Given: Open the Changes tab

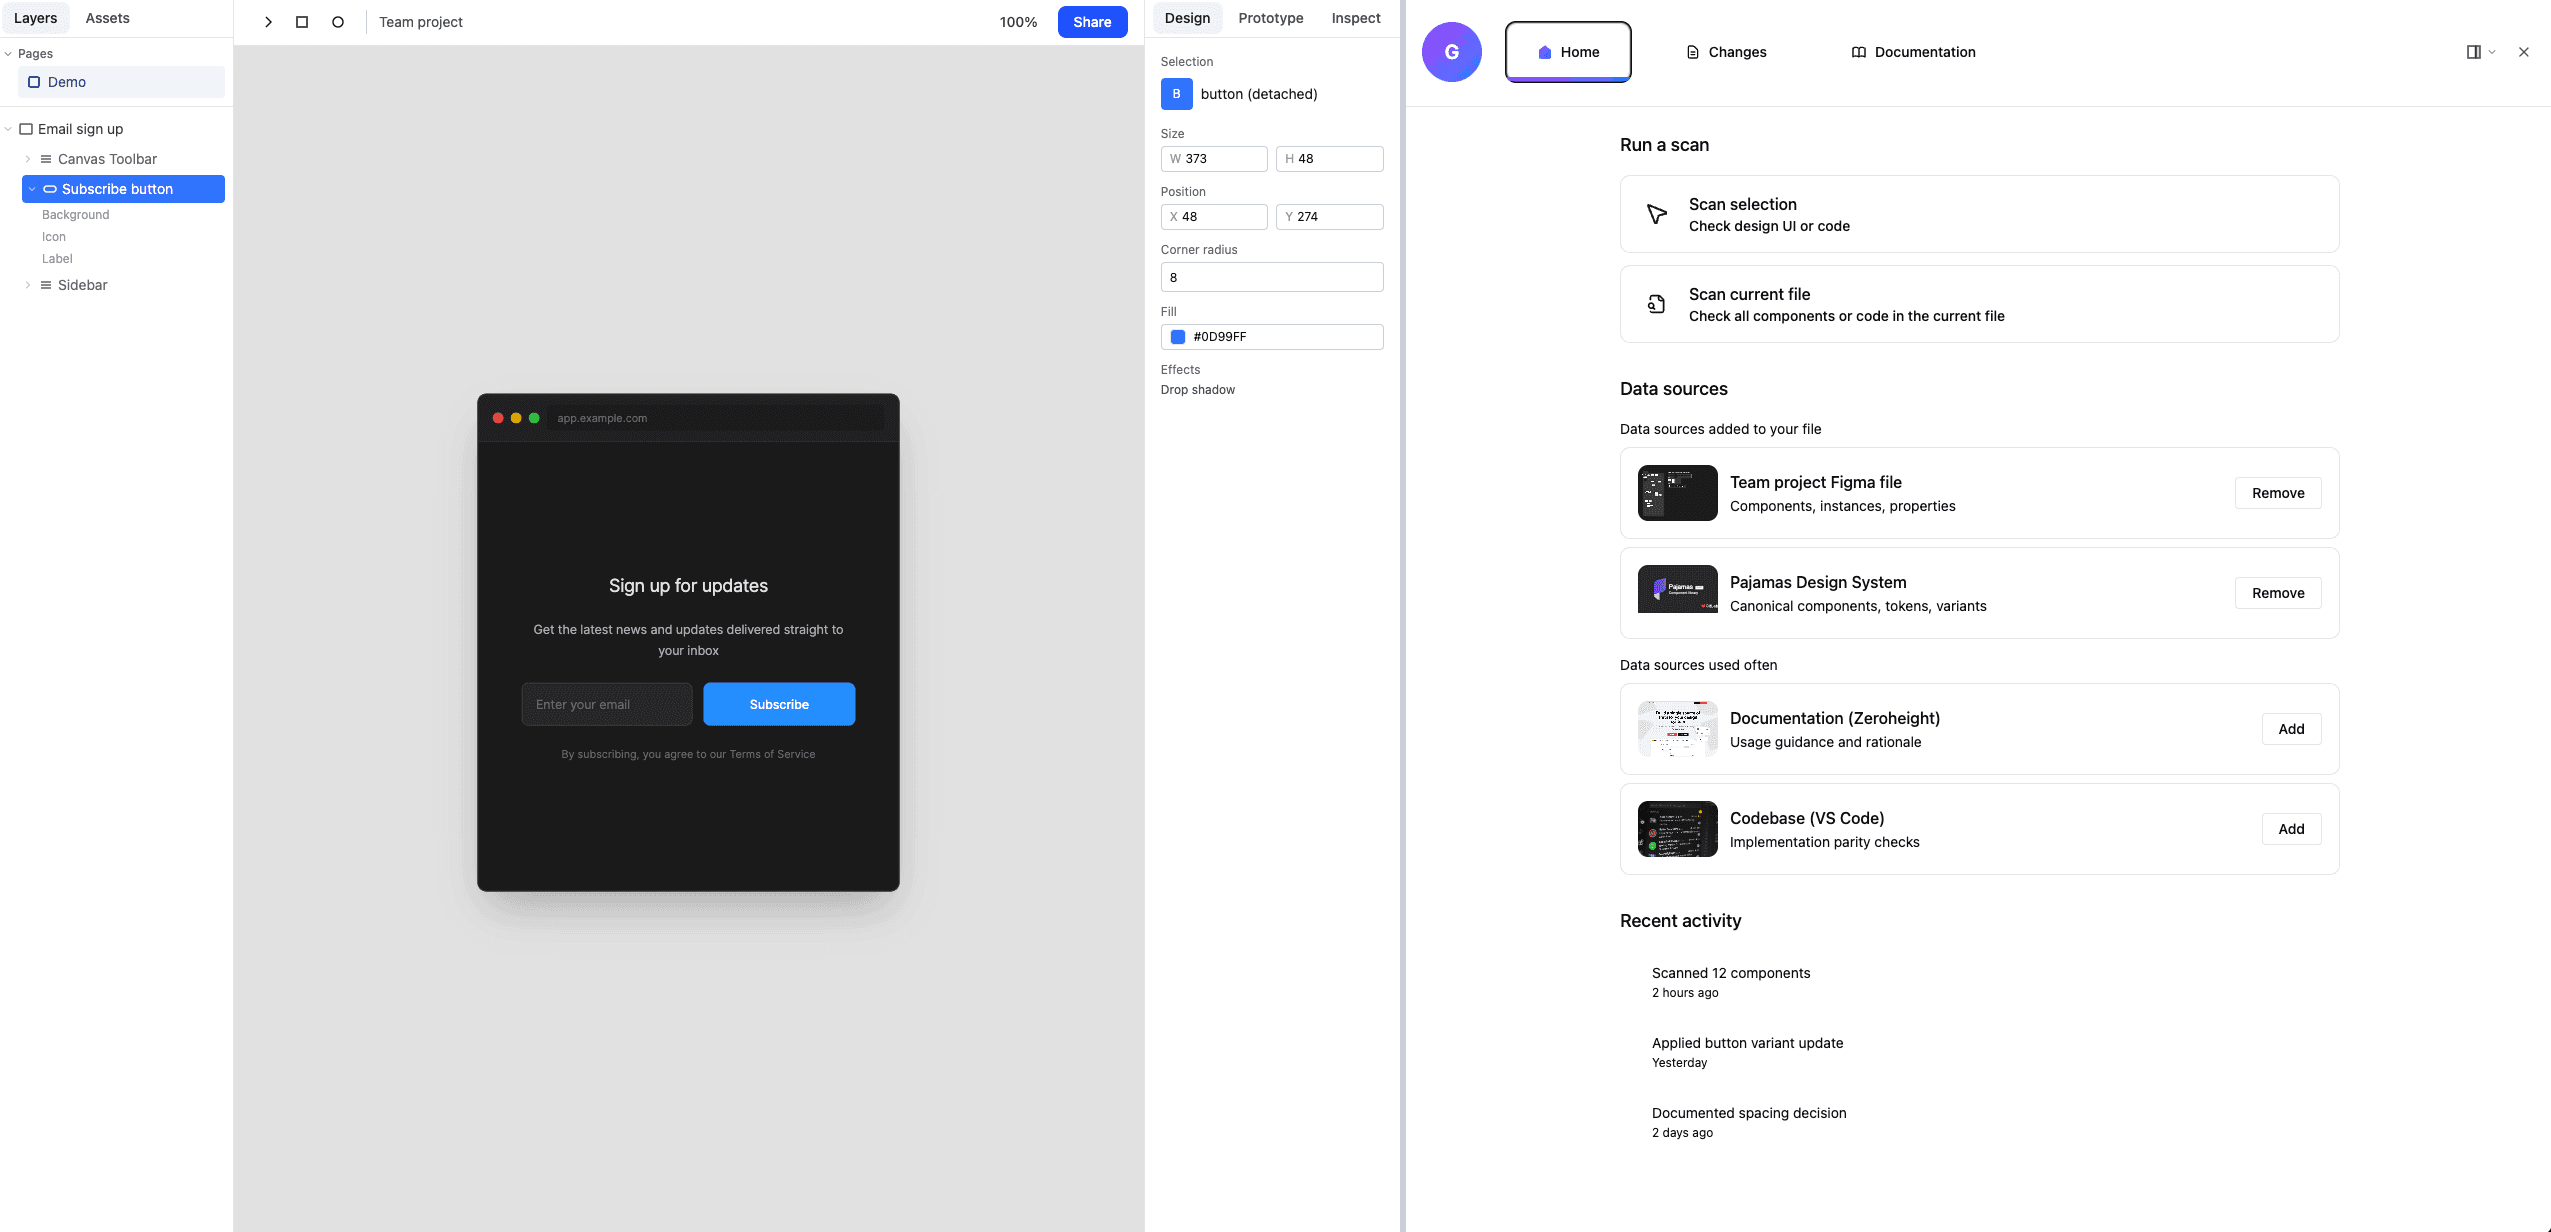Looking at the screenshot, I should (1726, 52).
